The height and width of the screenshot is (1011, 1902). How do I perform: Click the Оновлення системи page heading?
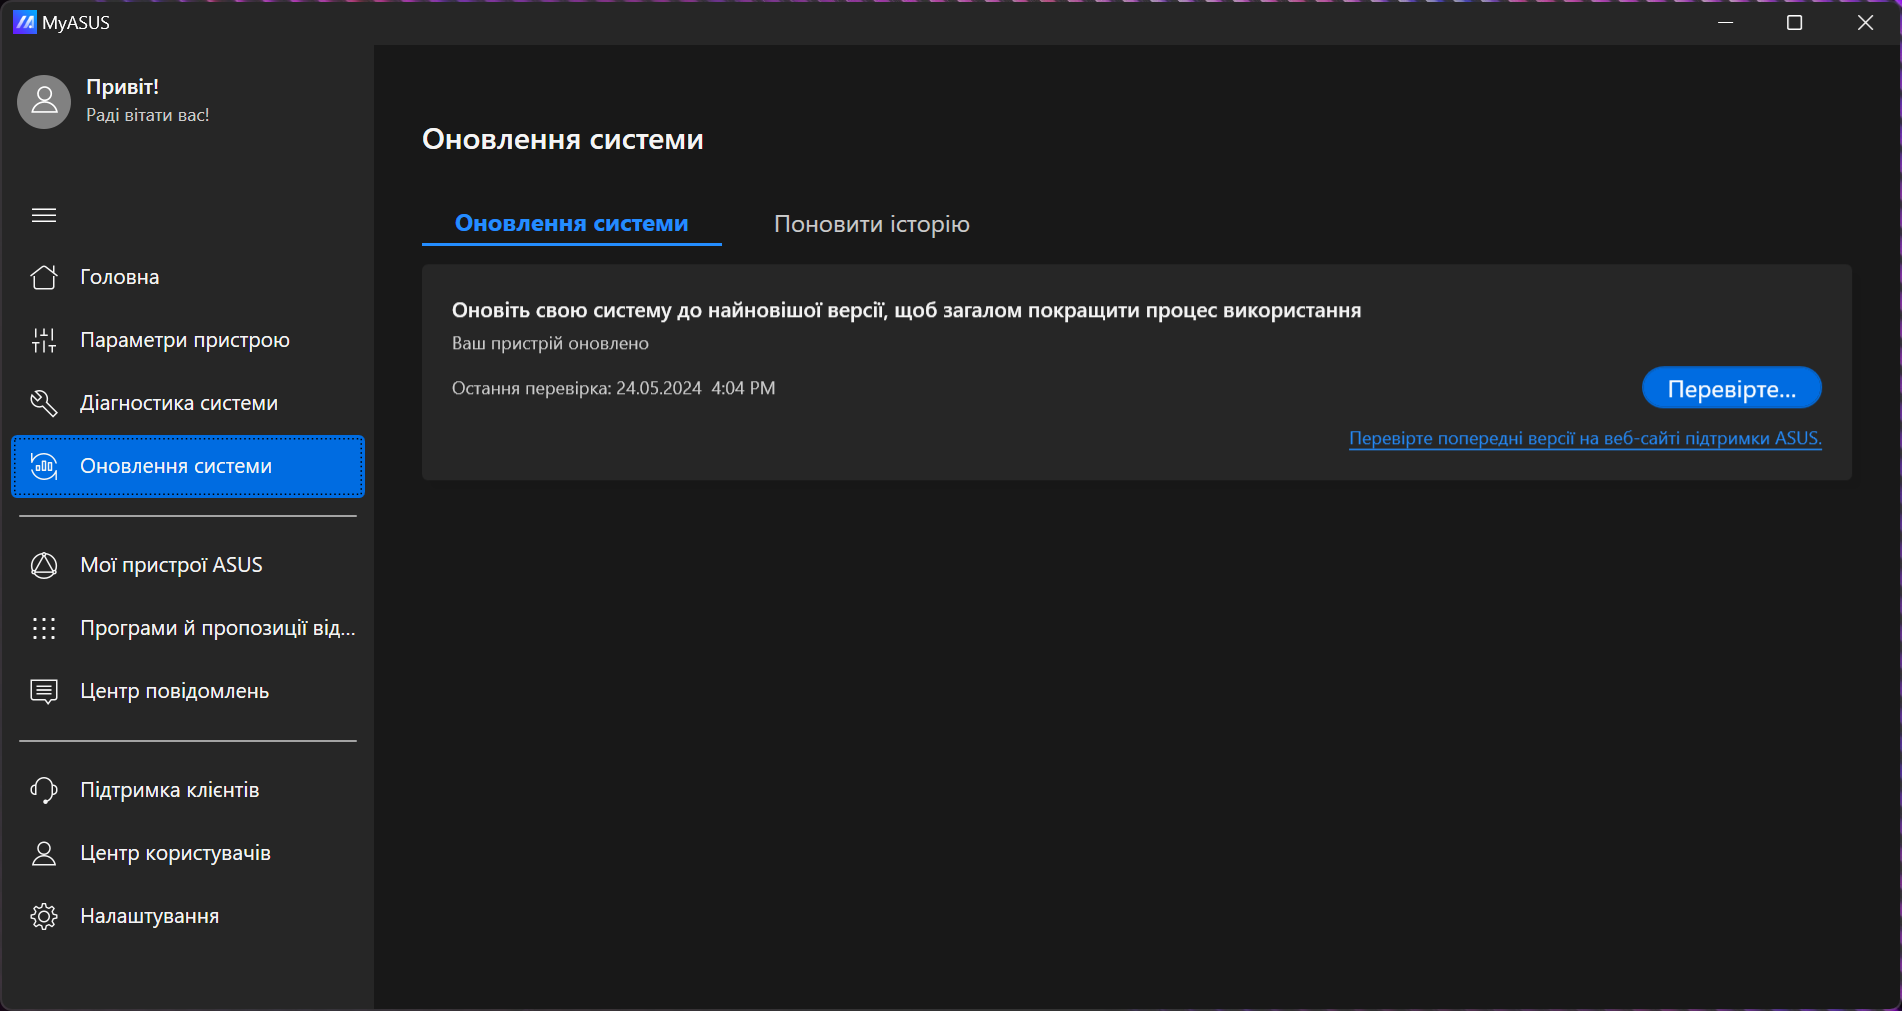coord(563,139)
